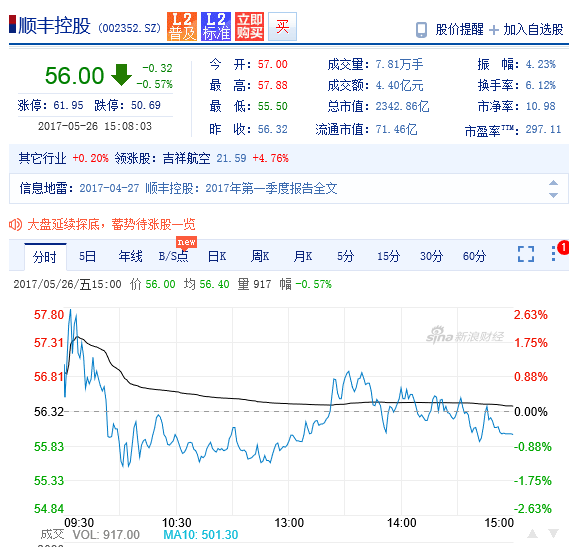Switch to the B/S点 tab
The image size is (569, 547).
click(x=173, y=257)
